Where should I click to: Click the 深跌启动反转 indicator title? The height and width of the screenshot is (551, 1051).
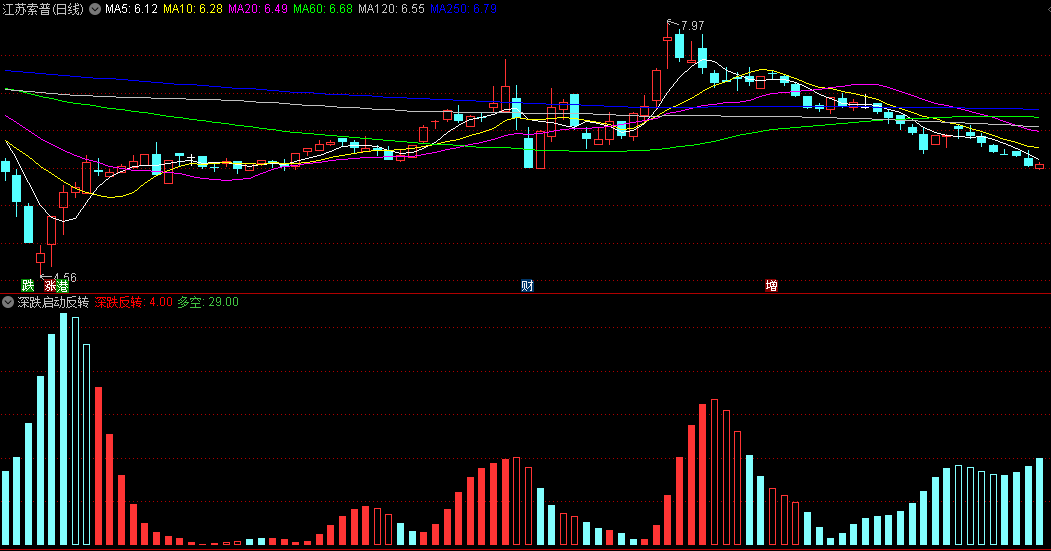(53, 302)
